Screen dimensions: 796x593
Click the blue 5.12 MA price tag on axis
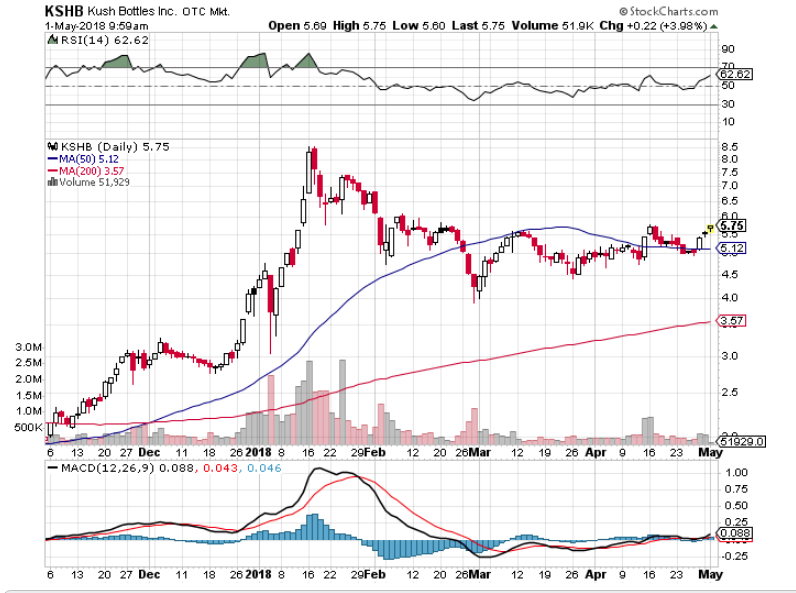[x=732, y=248]
